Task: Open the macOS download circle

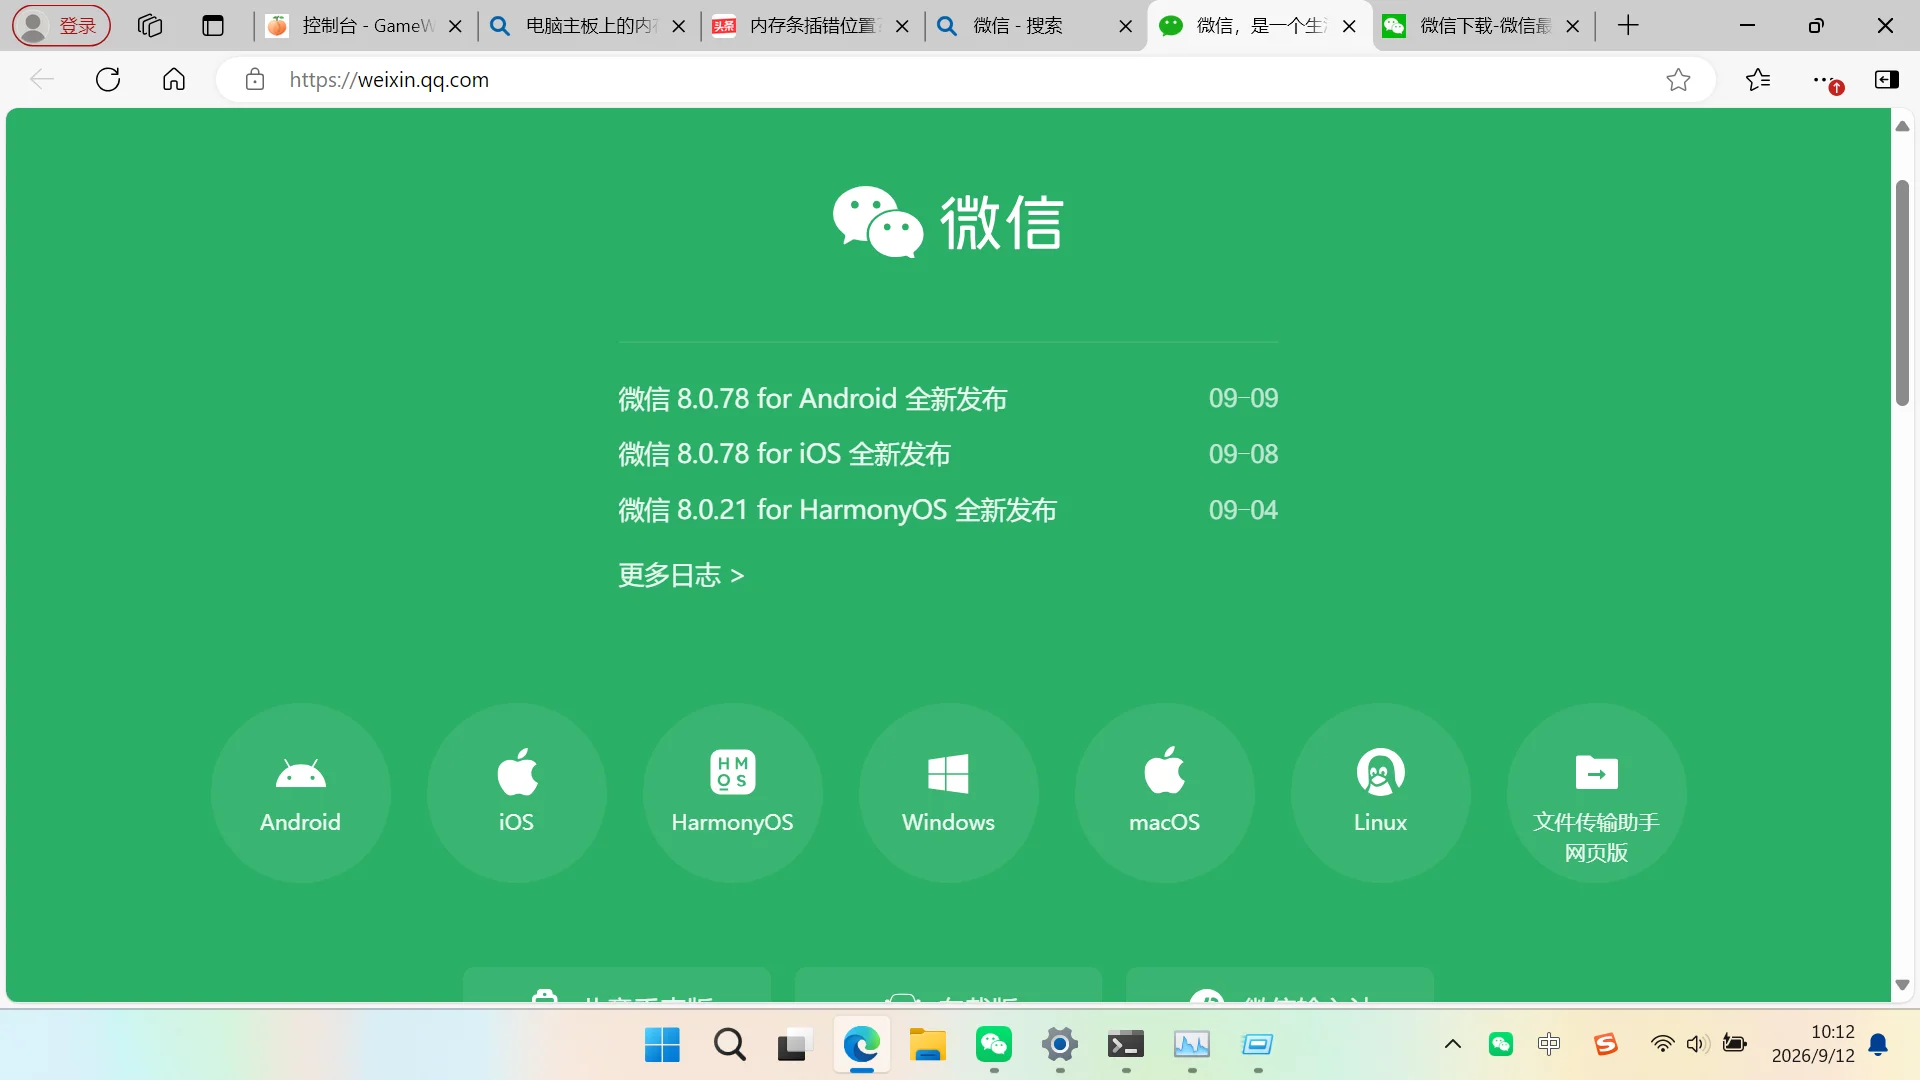Action: 1164,792
